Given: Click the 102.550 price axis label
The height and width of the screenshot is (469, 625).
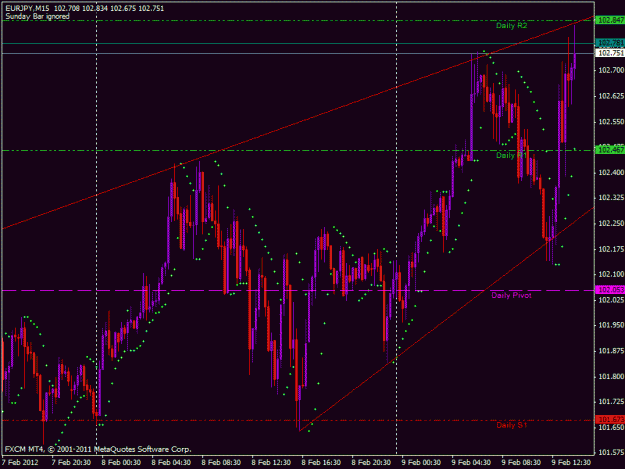Looking at the screenshot, I should (x=611, y=122).
